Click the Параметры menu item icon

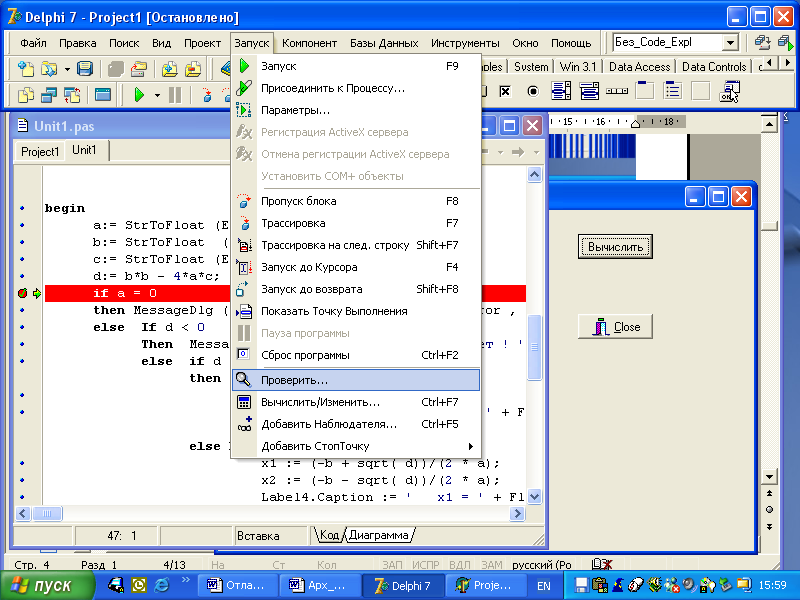[x=244, y=110]
